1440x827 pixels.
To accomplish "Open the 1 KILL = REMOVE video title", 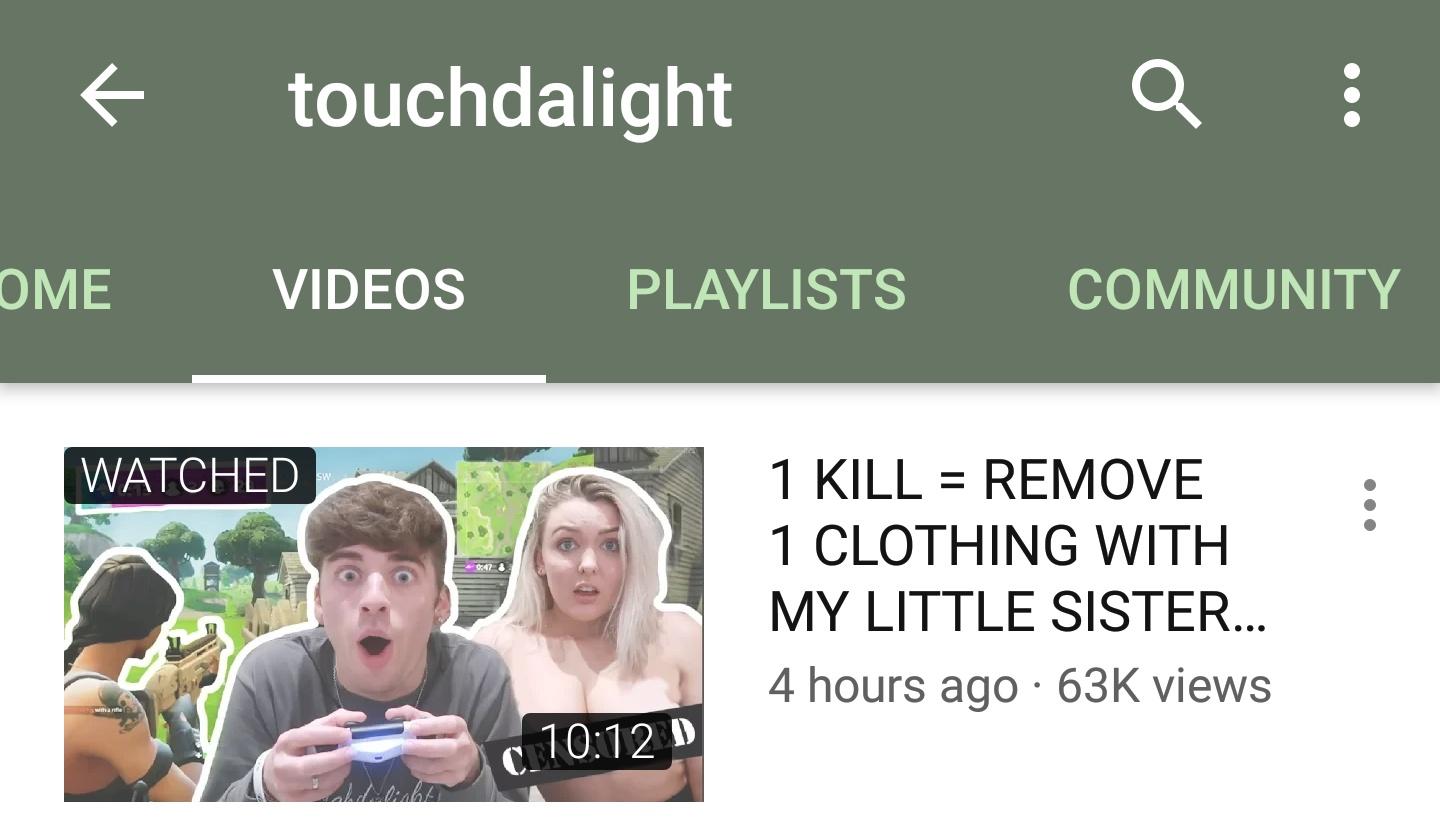I will (x=1018, y=545).
